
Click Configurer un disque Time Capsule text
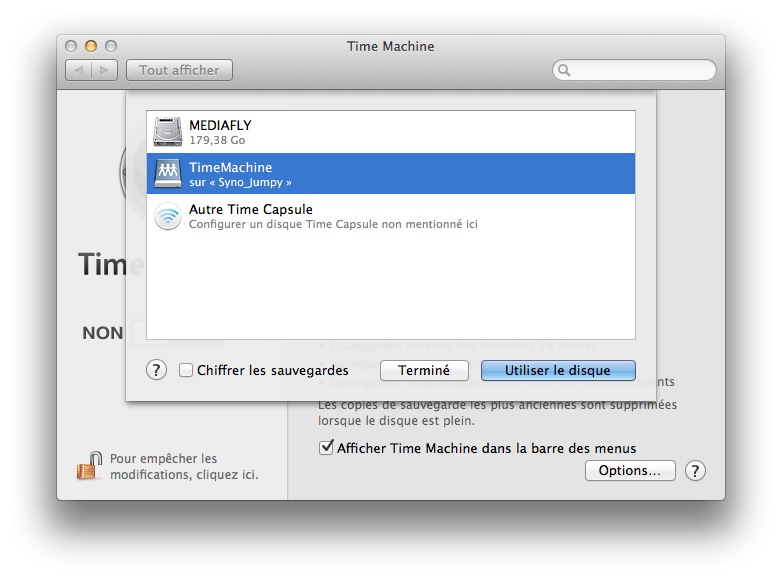pyautogui.click(x=333, y=224)
